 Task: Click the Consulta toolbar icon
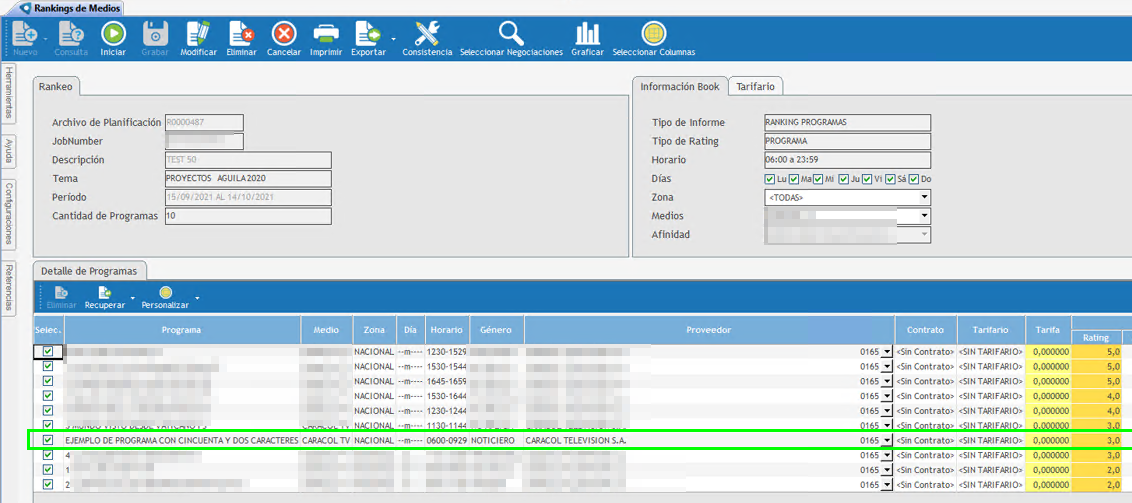pos(71,33)
